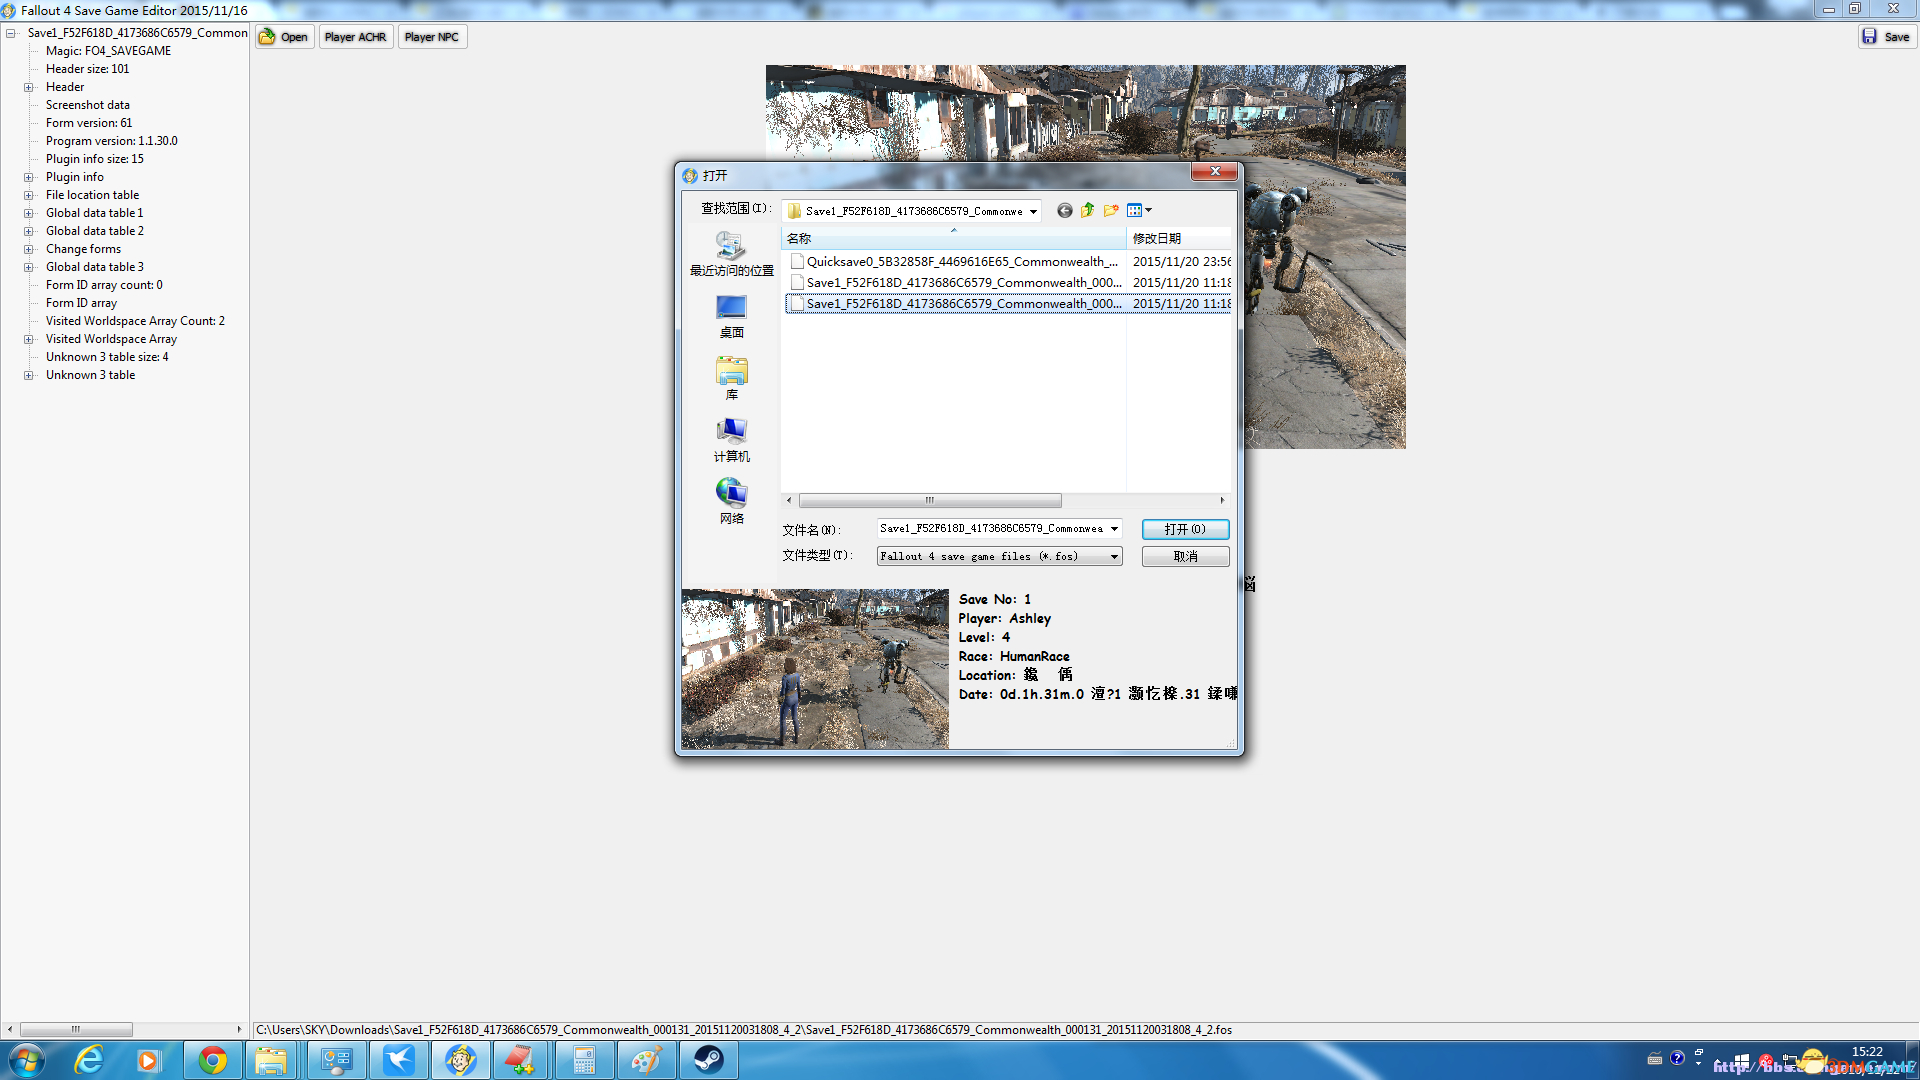
Task: Open Control Panel taskbar item
Action: [x=336, y=1060]
